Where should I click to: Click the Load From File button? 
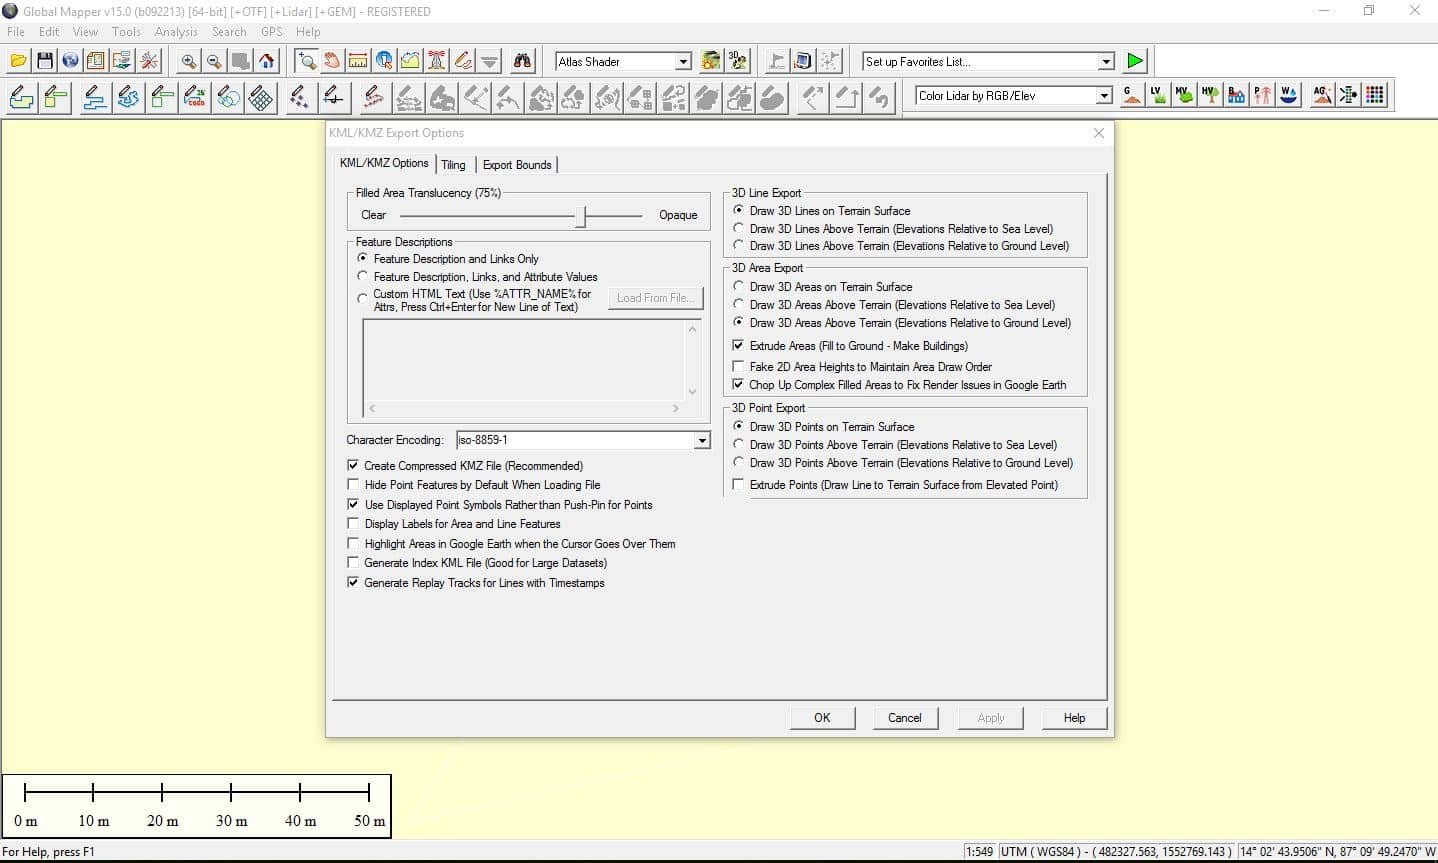click(655, 298)
